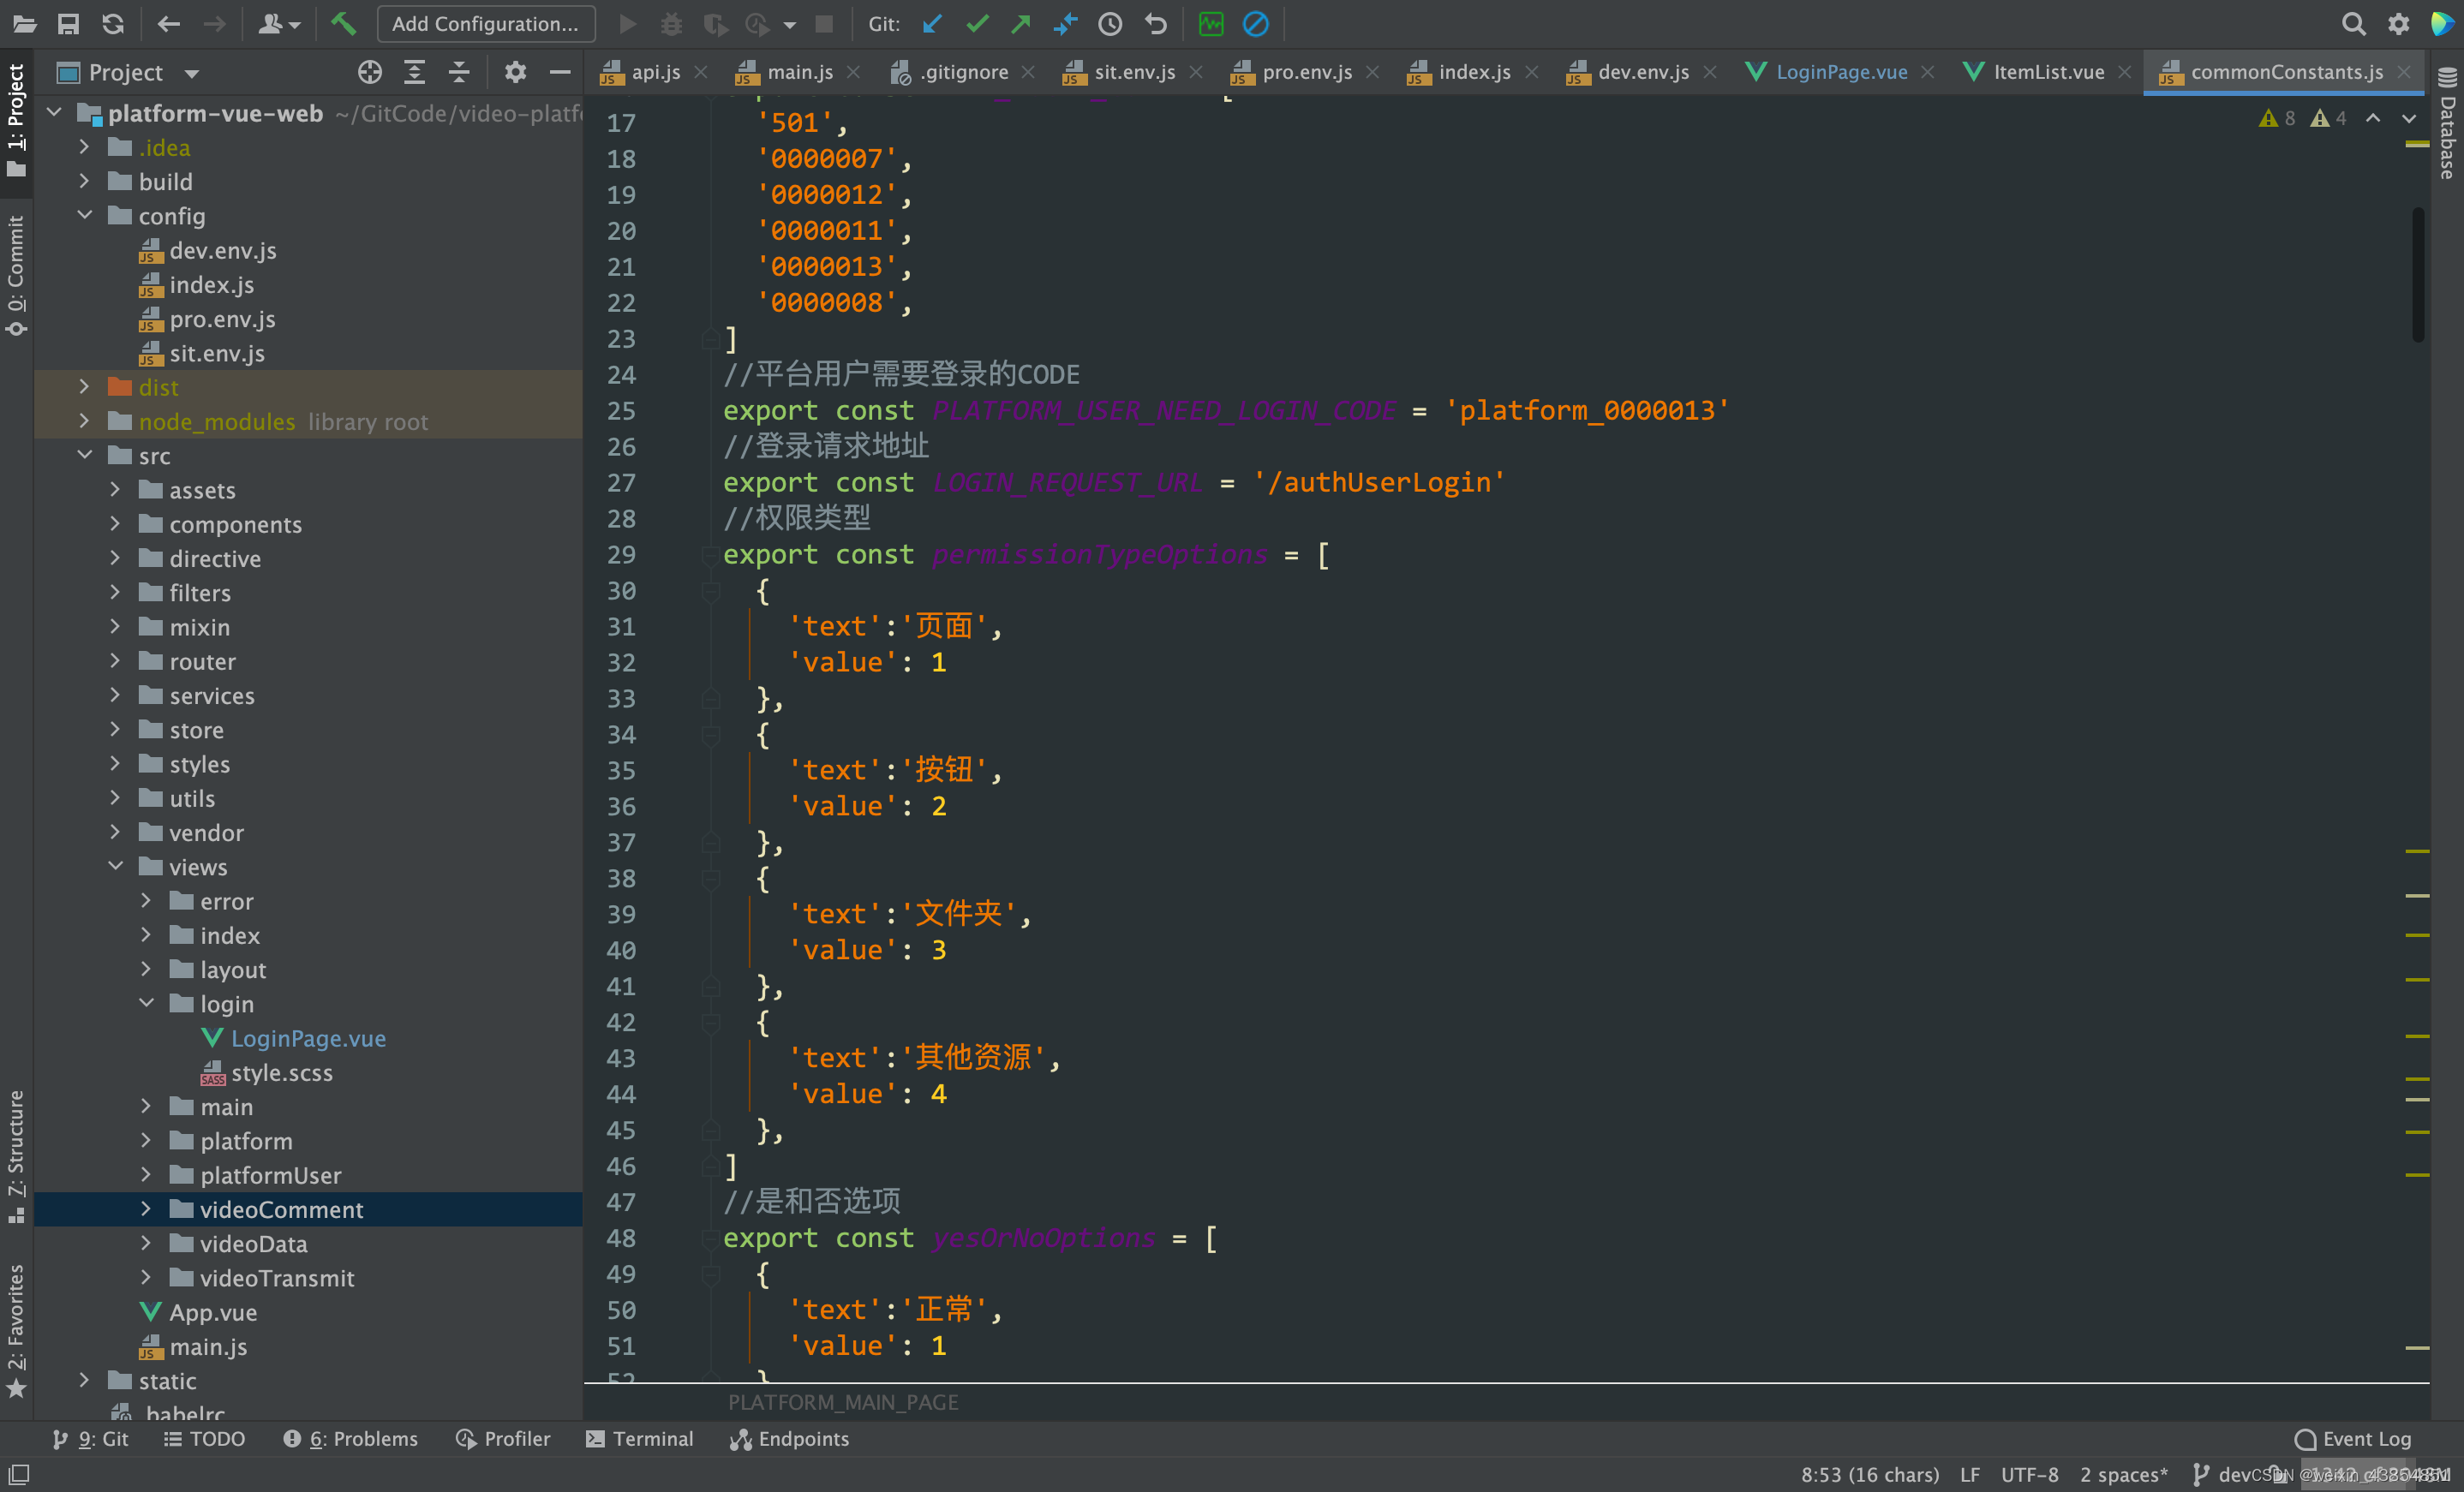Open Git show history clock icon
The width and height of the screenshot is (2464, 1492).
pyautogui.click(x=1110, y=24)
